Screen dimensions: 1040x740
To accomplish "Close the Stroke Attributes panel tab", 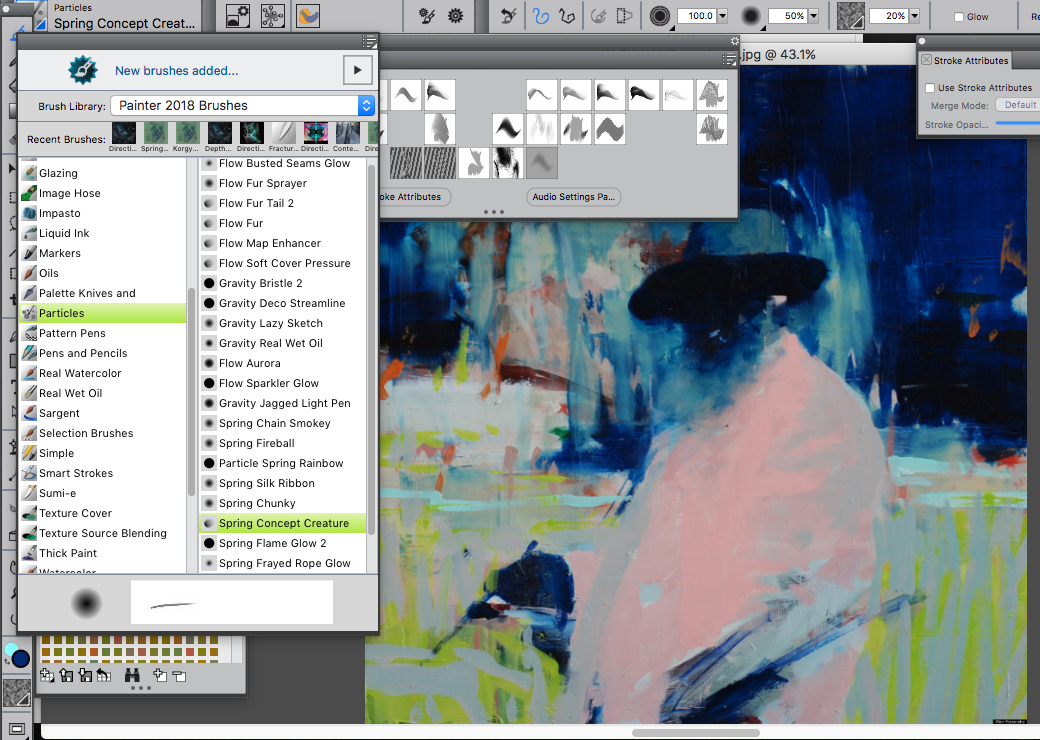I will pyautogui.click(x=927, y=61).
